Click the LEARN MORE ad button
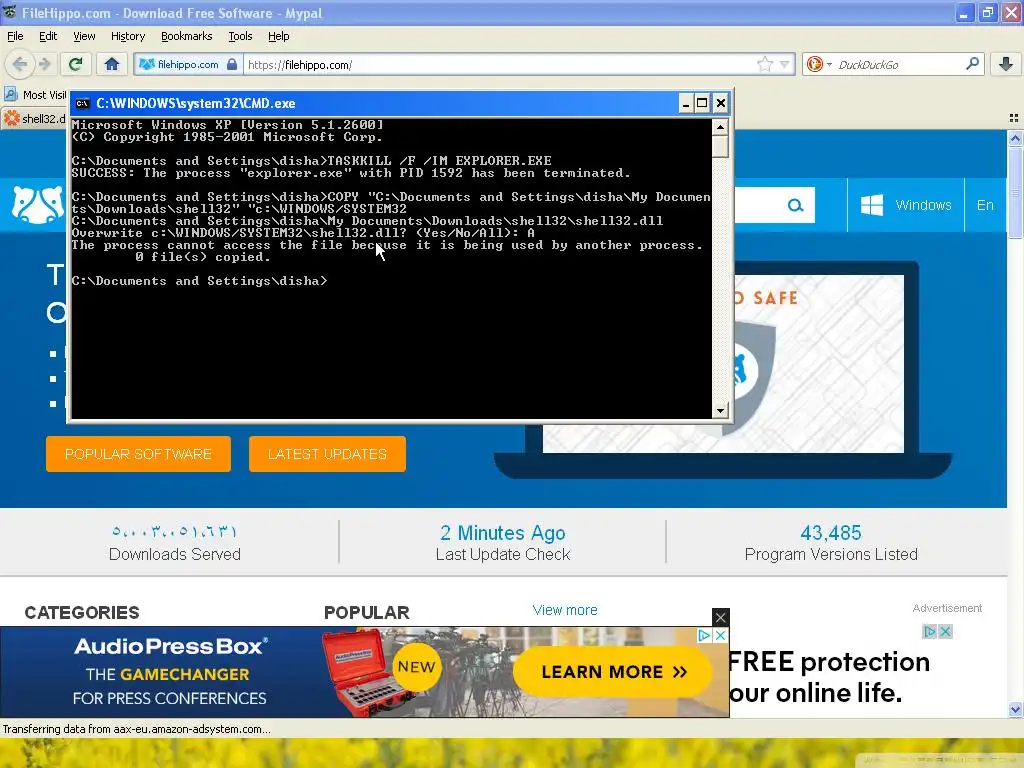 pyautogui.click(x=613, y=672)
